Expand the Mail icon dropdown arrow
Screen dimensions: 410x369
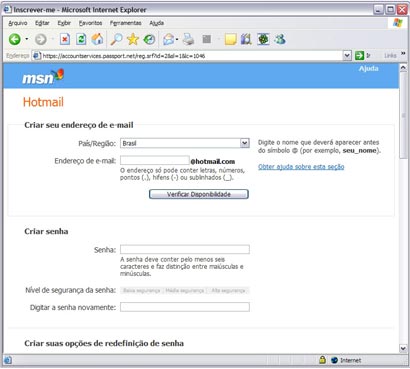177,39
